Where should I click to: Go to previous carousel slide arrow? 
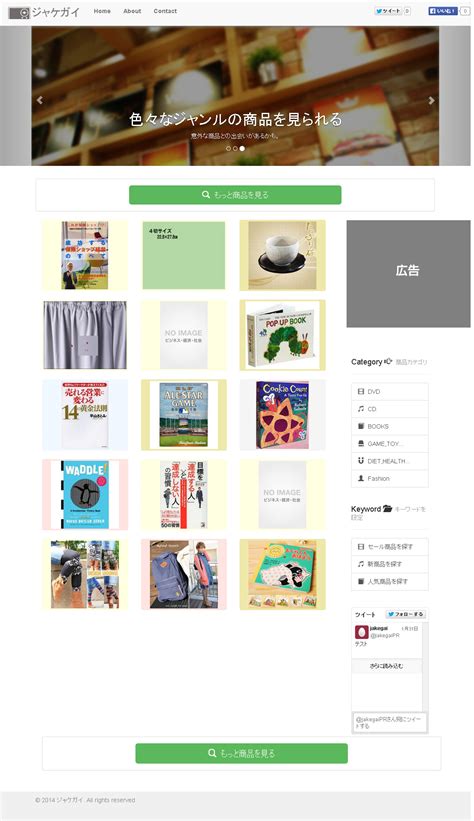tap(40, 99)
